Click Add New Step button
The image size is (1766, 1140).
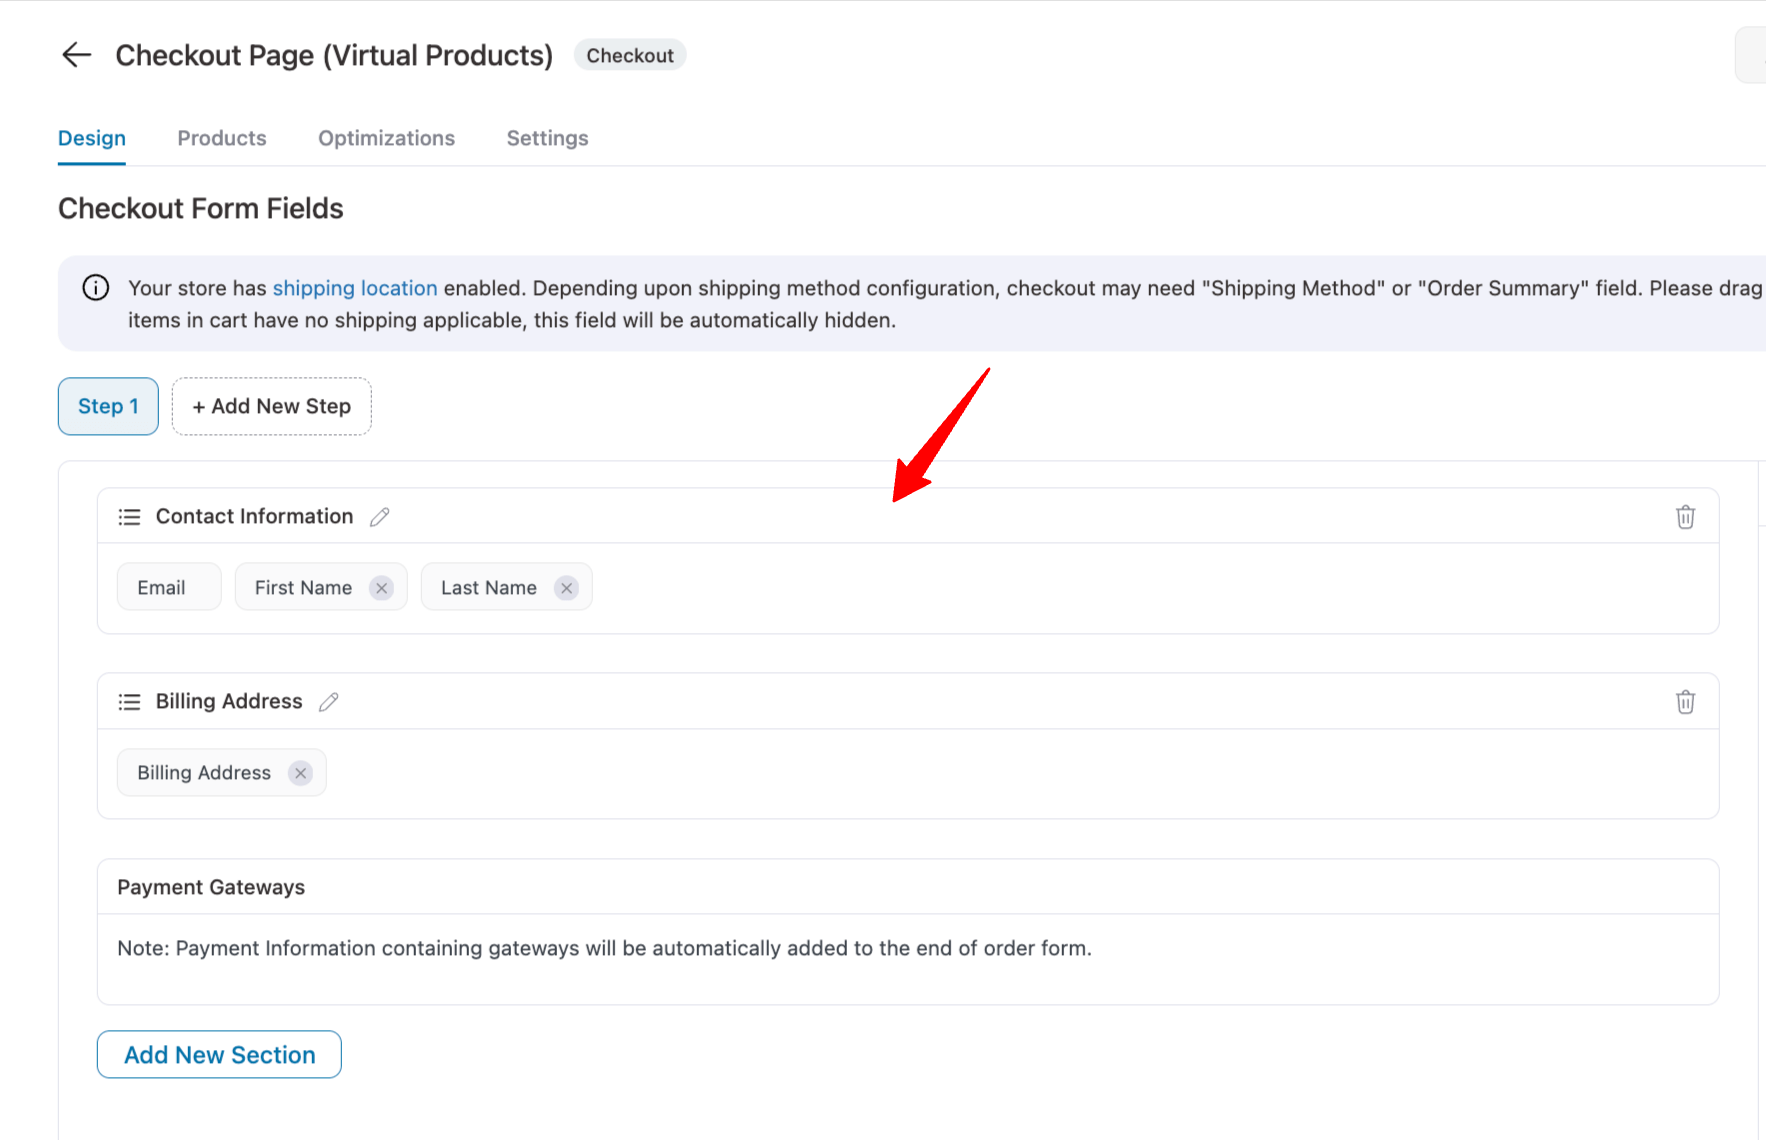click(272, 406)
